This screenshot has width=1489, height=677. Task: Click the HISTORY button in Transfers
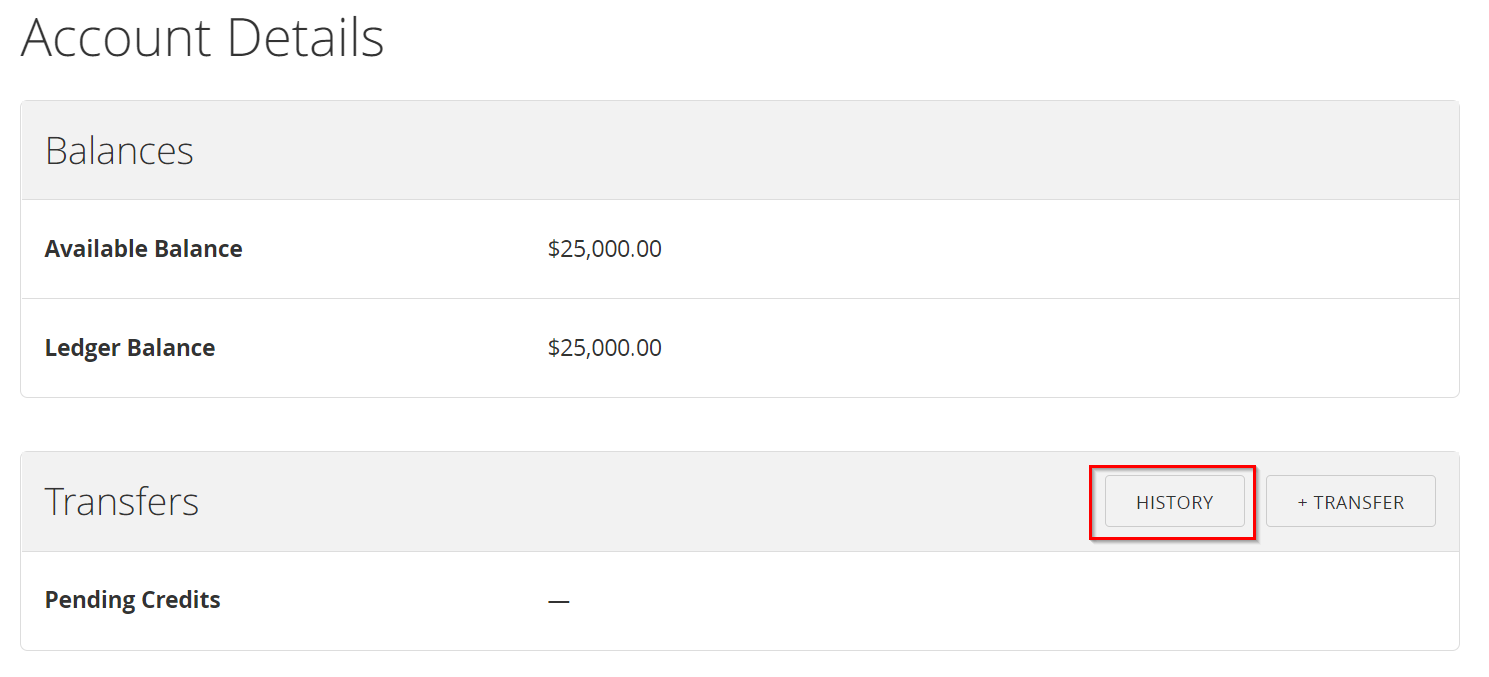[1174, 501]
